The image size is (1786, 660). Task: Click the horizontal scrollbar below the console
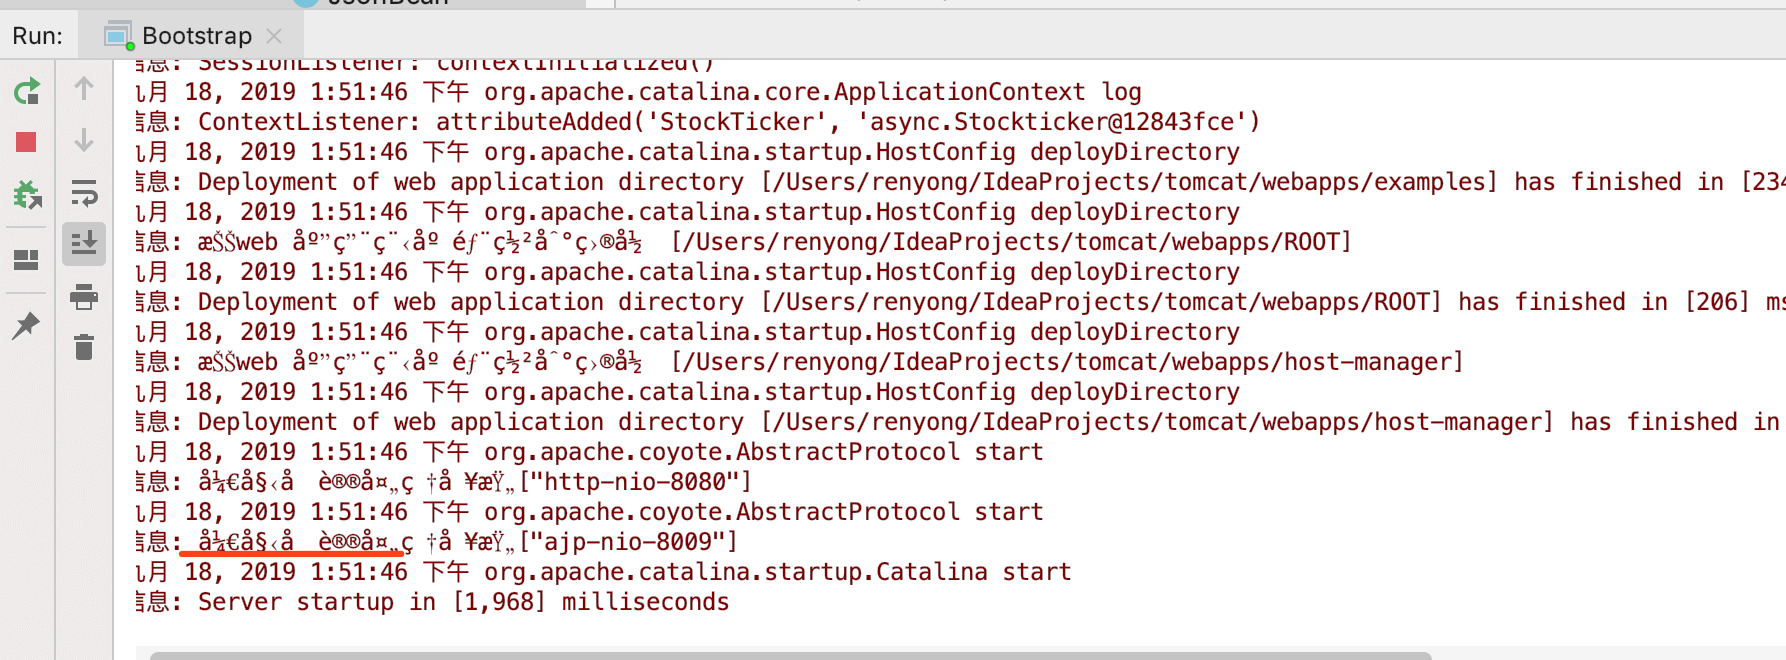[790, 655]
